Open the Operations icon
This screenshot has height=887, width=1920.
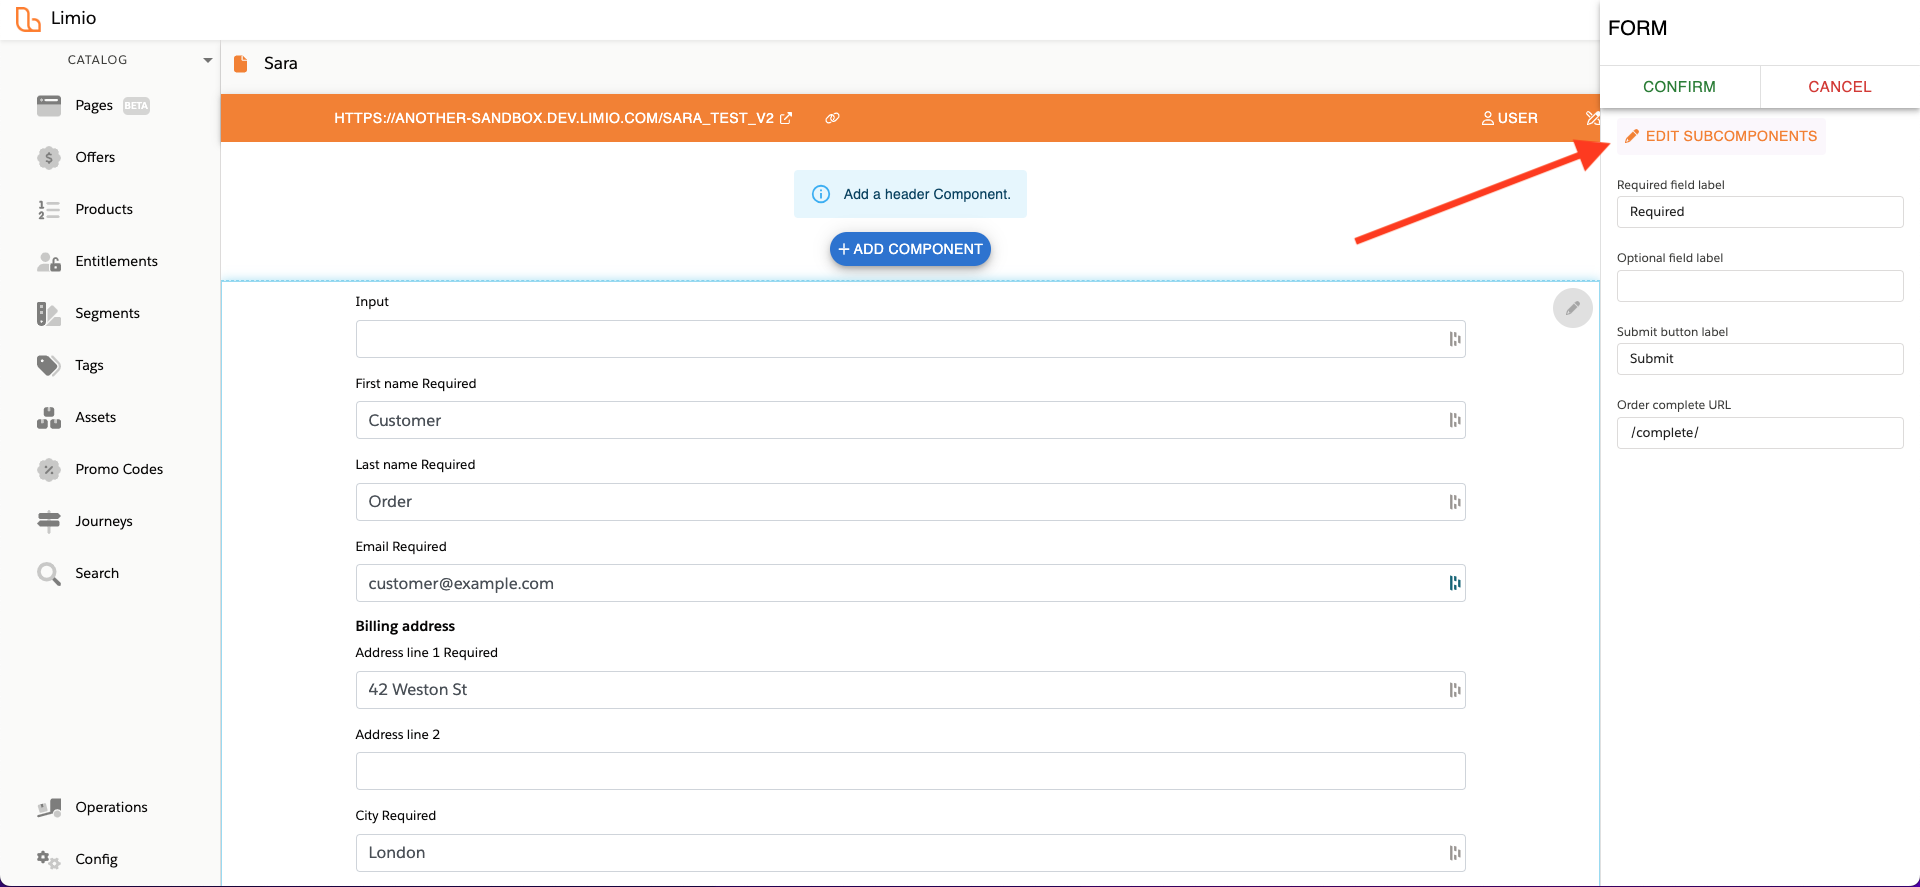[49, 807]
